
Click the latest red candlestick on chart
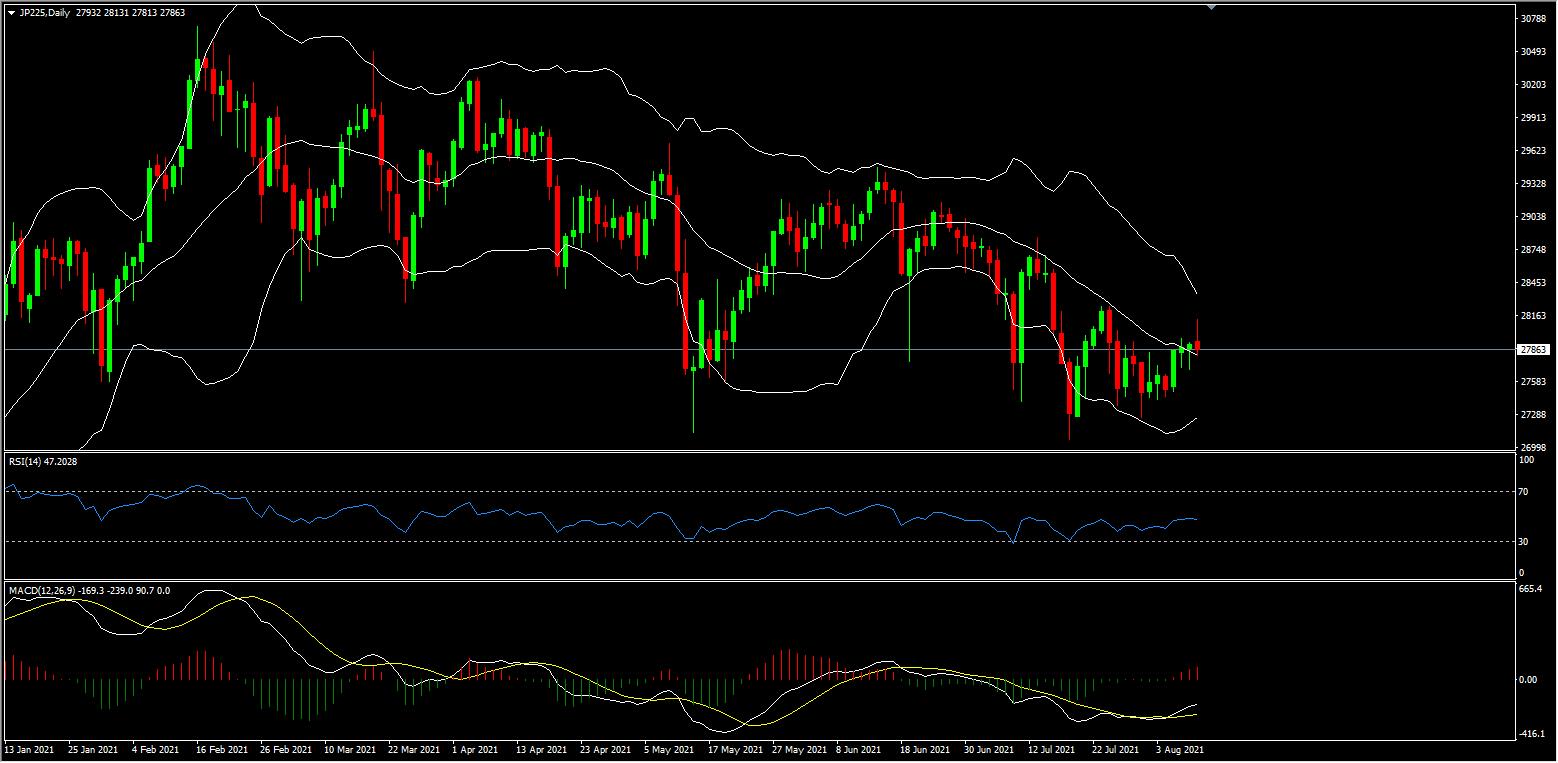1197,345
